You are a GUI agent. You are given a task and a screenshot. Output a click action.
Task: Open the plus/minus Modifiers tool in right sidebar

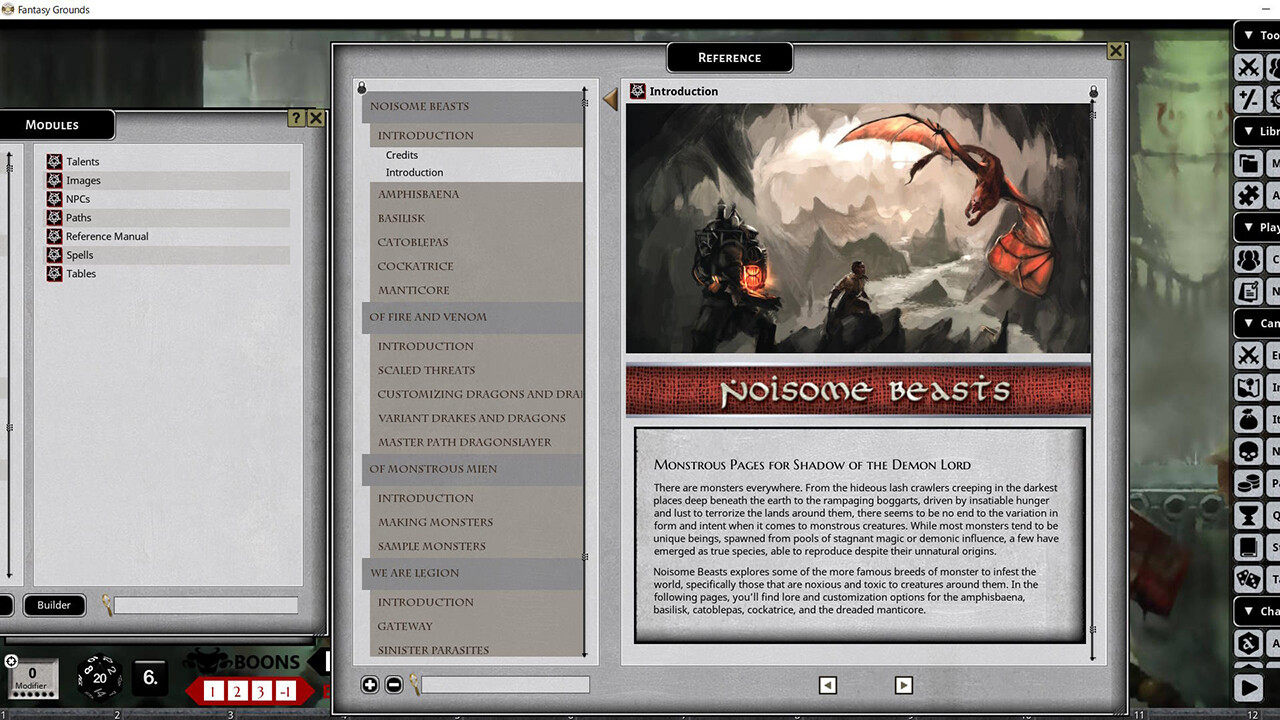coord(1251,99)
